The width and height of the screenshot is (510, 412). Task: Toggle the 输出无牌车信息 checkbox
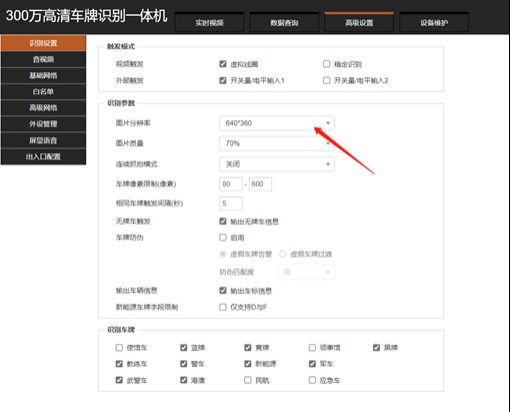223,221
